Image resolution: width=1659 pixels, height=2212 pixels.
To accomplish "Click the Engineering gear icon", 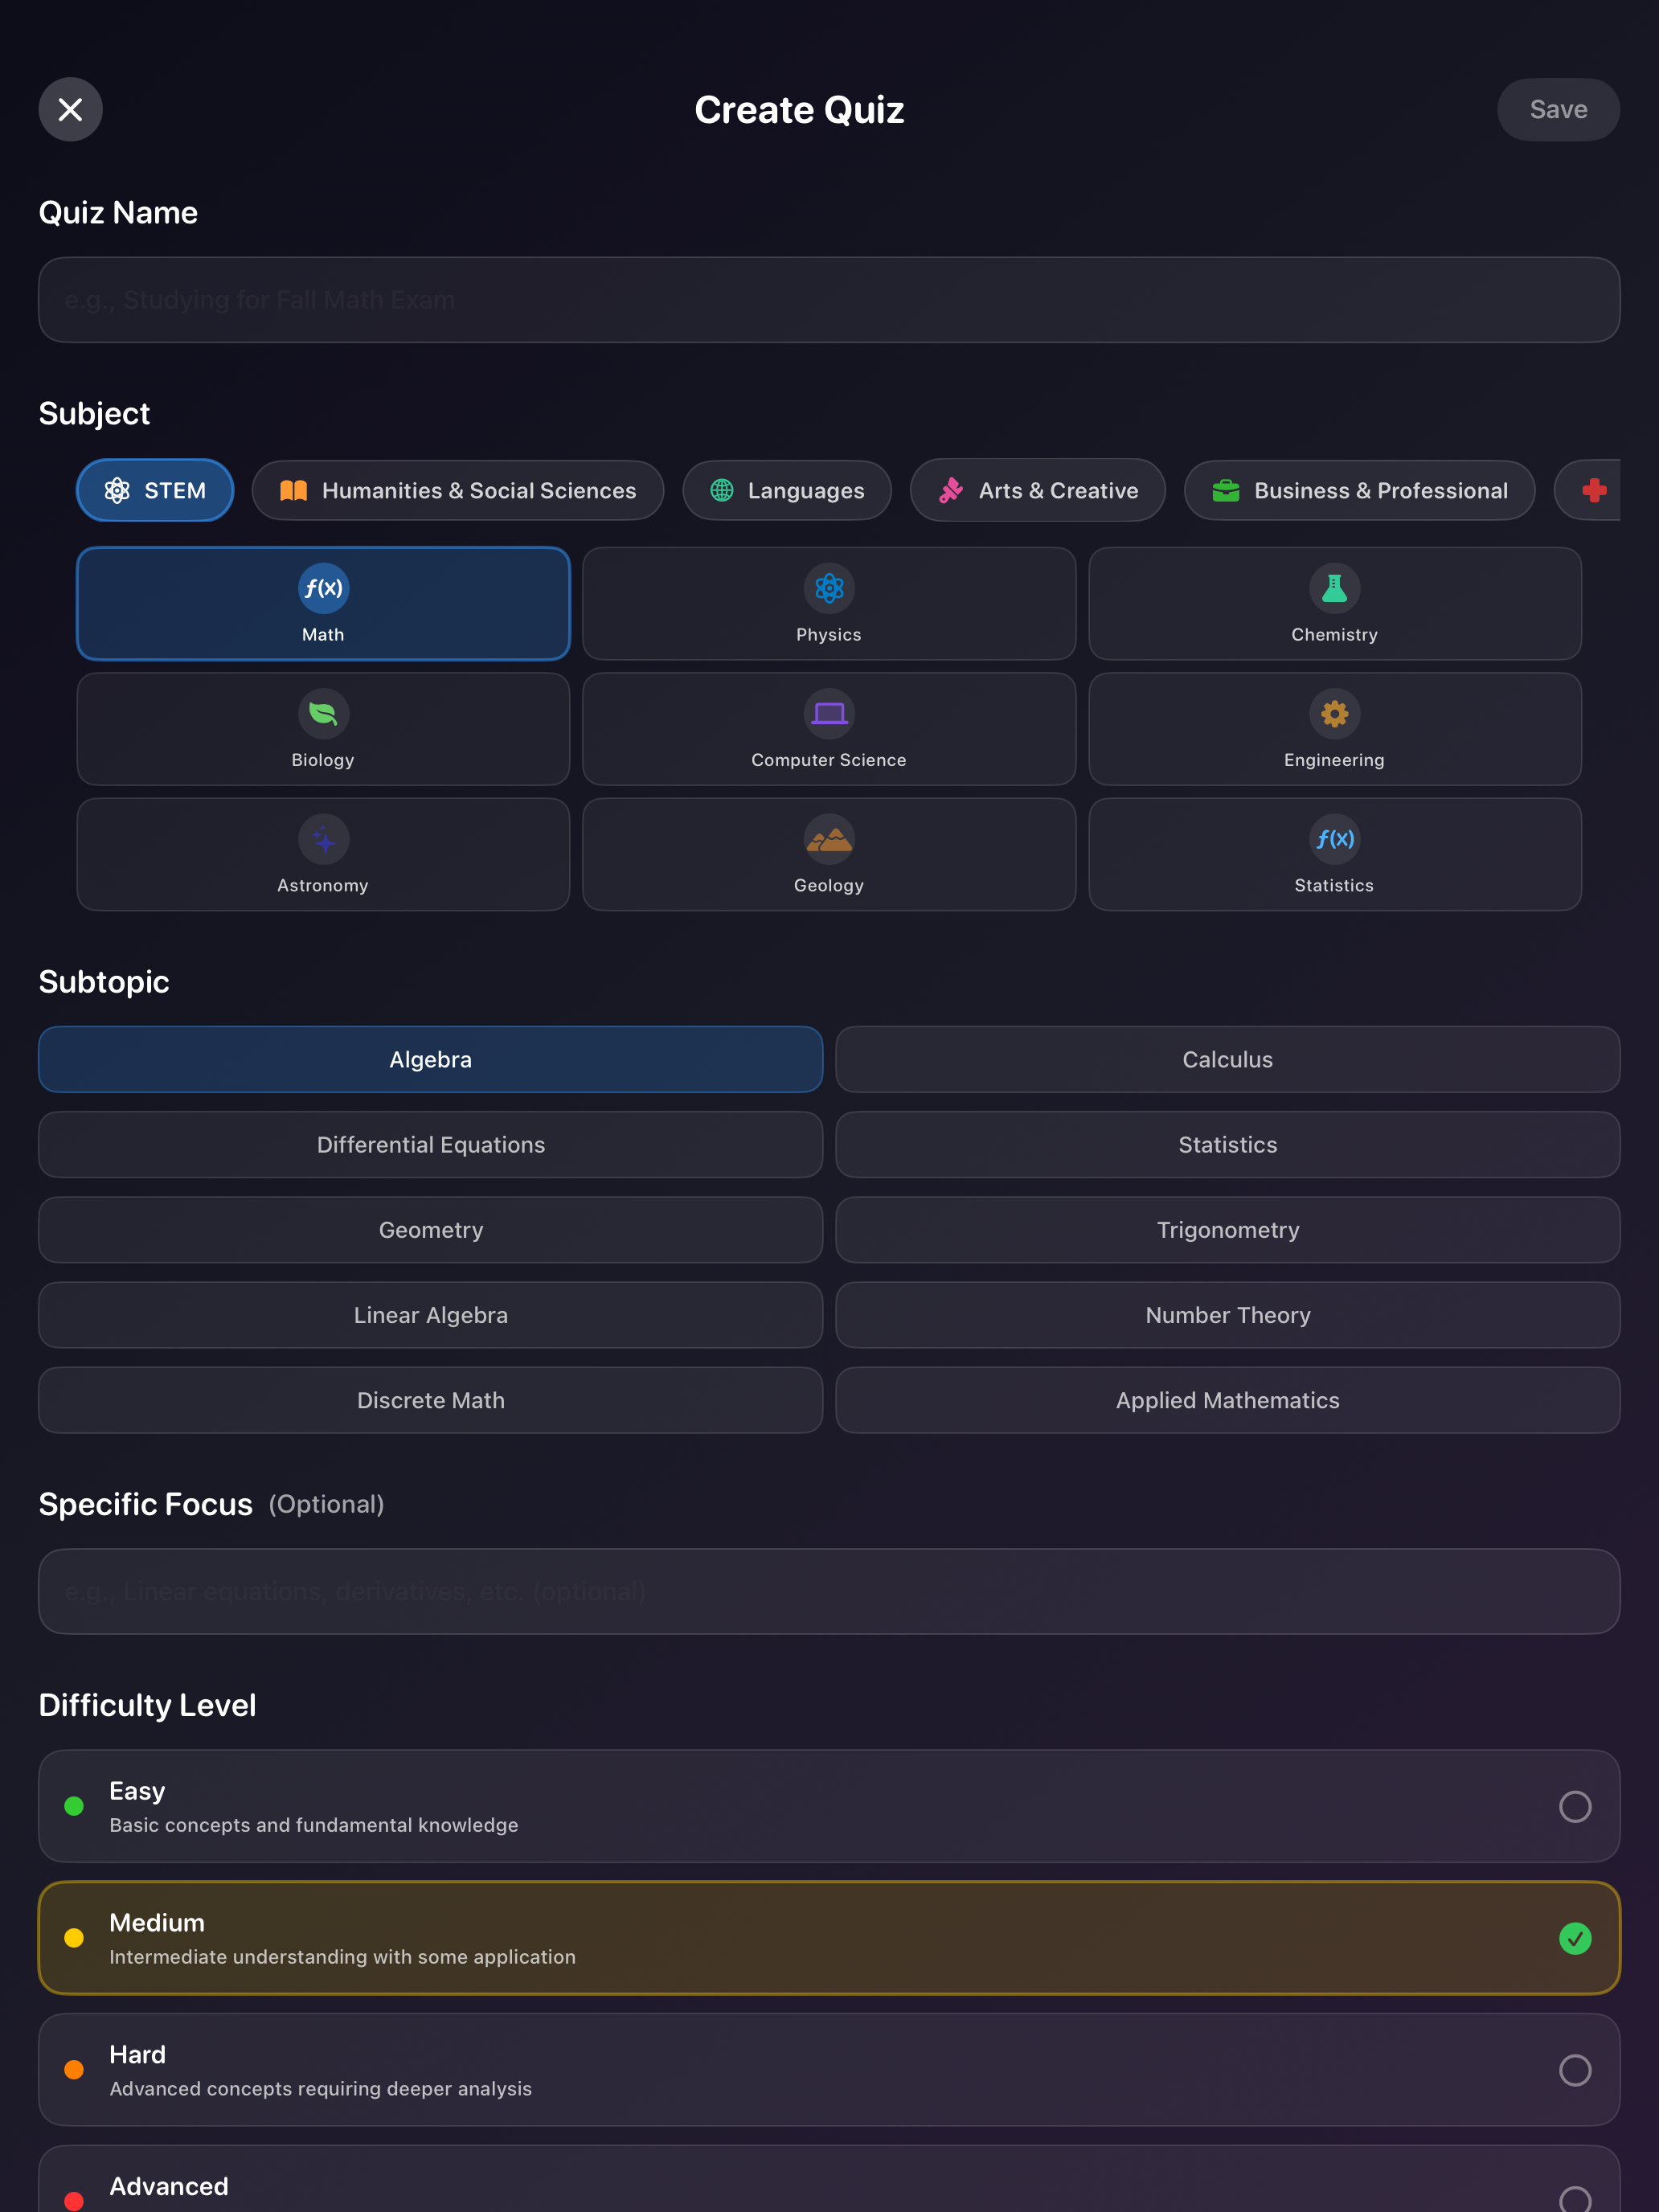I will tap(1334, 713).
